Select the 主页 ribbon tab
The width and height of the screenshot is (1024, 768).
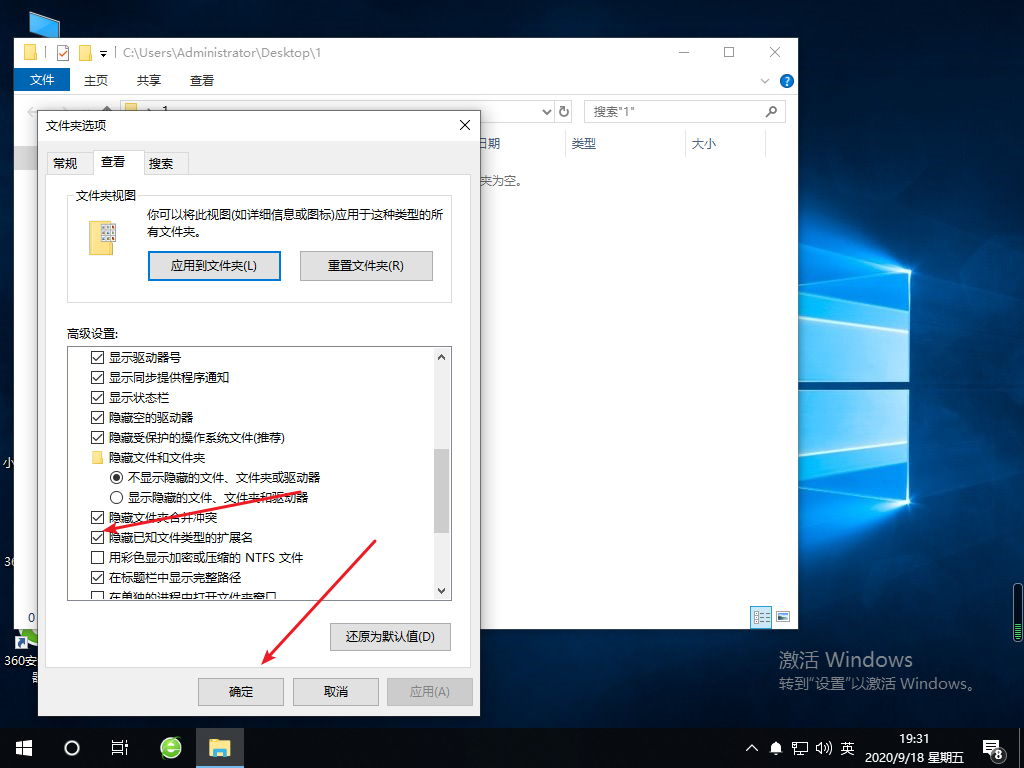coord(96,80)
